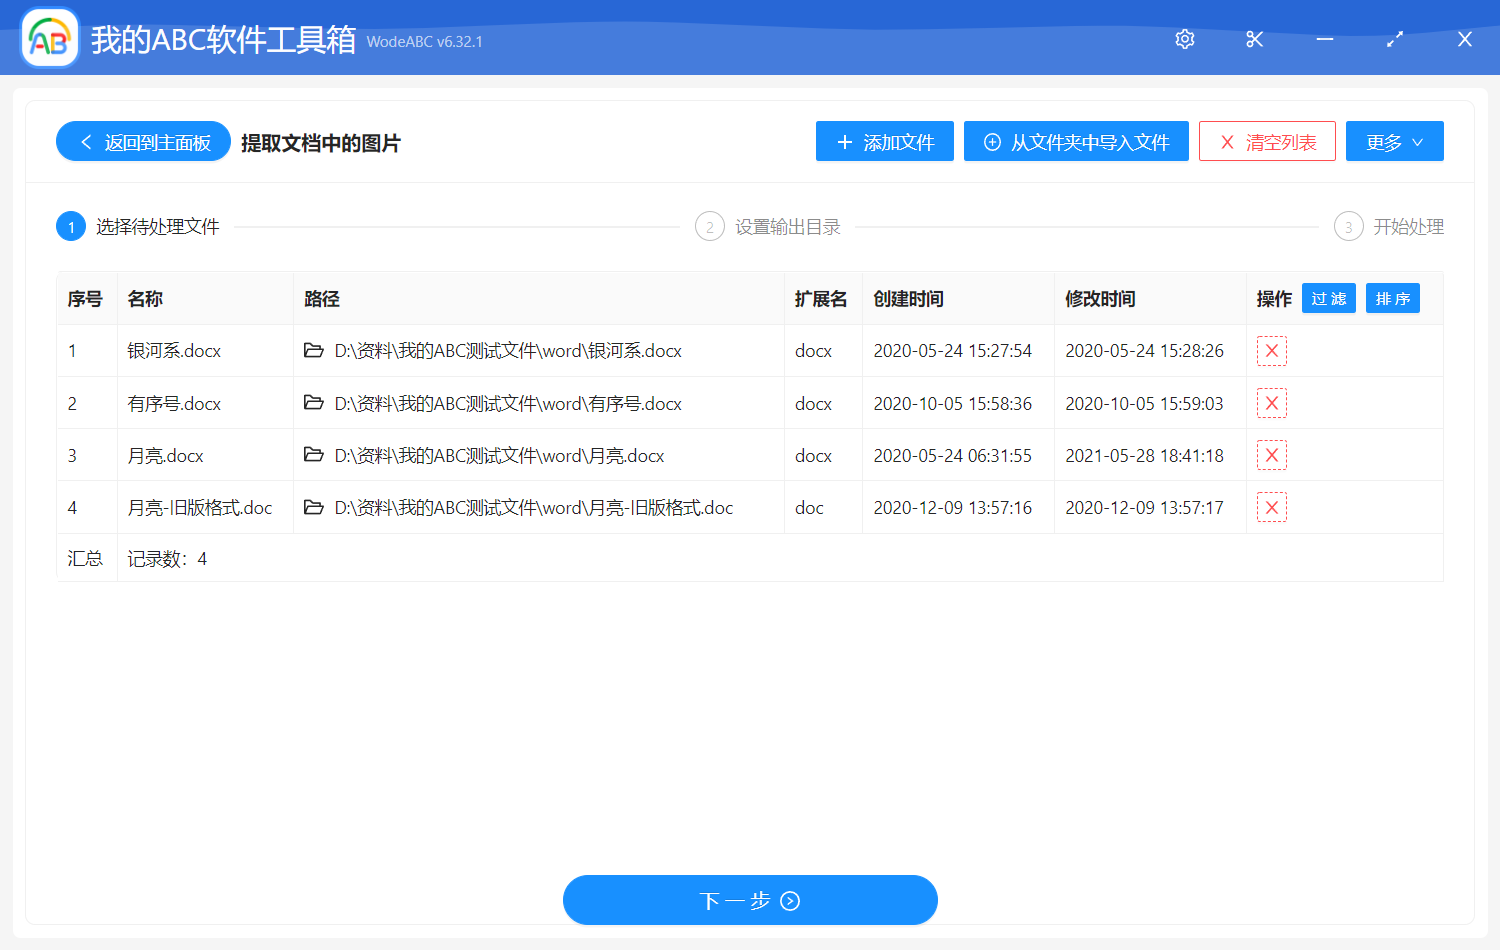Remove 有序号.docx using its red X icon

(1271, 403)
